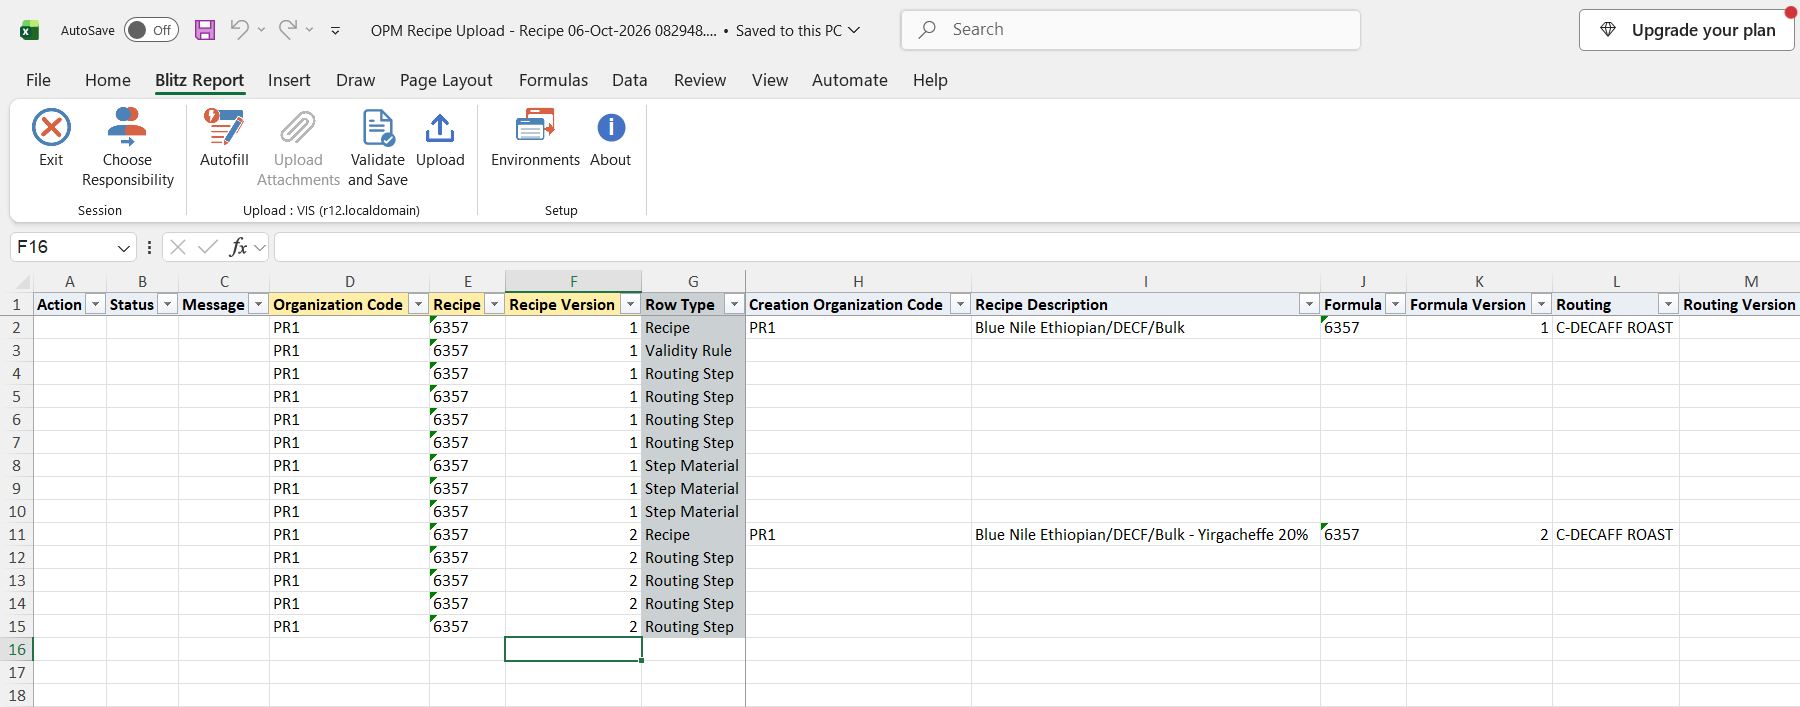Click the Upload arrow icon
The height and width of the screenshot is (707, 1800).
pyautogui.click(x=440, y=128)
